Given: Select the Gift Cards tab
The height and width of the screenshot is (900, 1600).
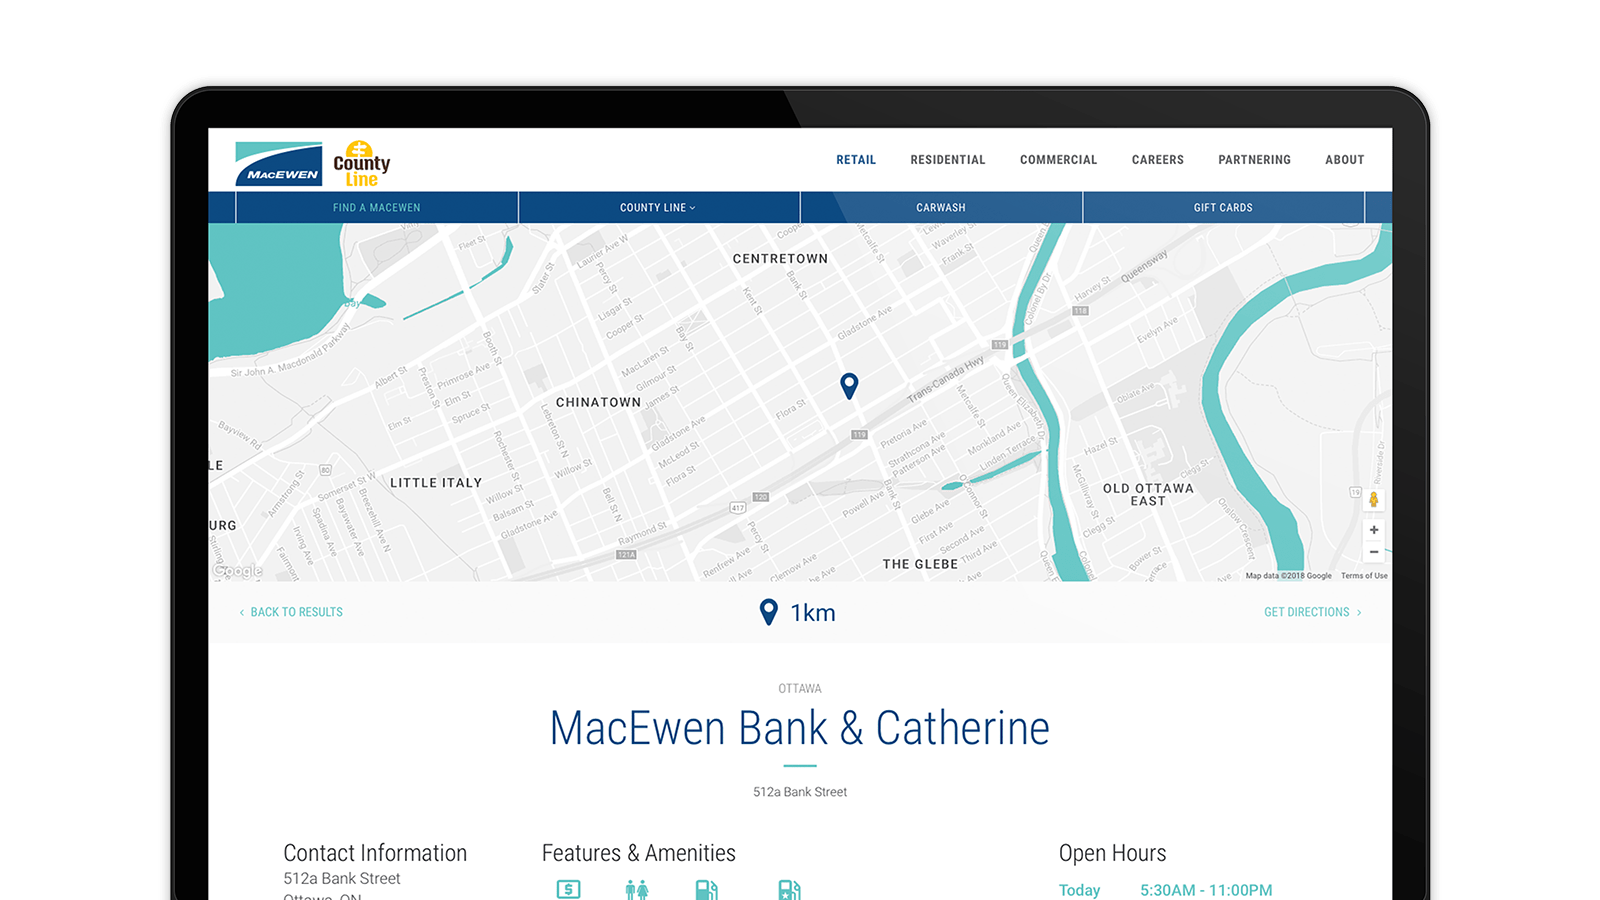Looking at the screenshot, I should [1223, 208].
